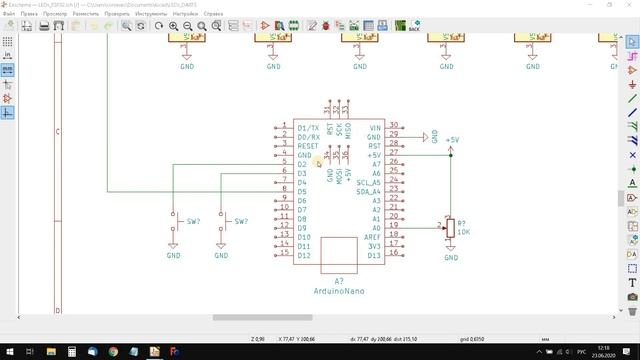
Task: Activate highlight net tool
Action: (x=632, y=56)
